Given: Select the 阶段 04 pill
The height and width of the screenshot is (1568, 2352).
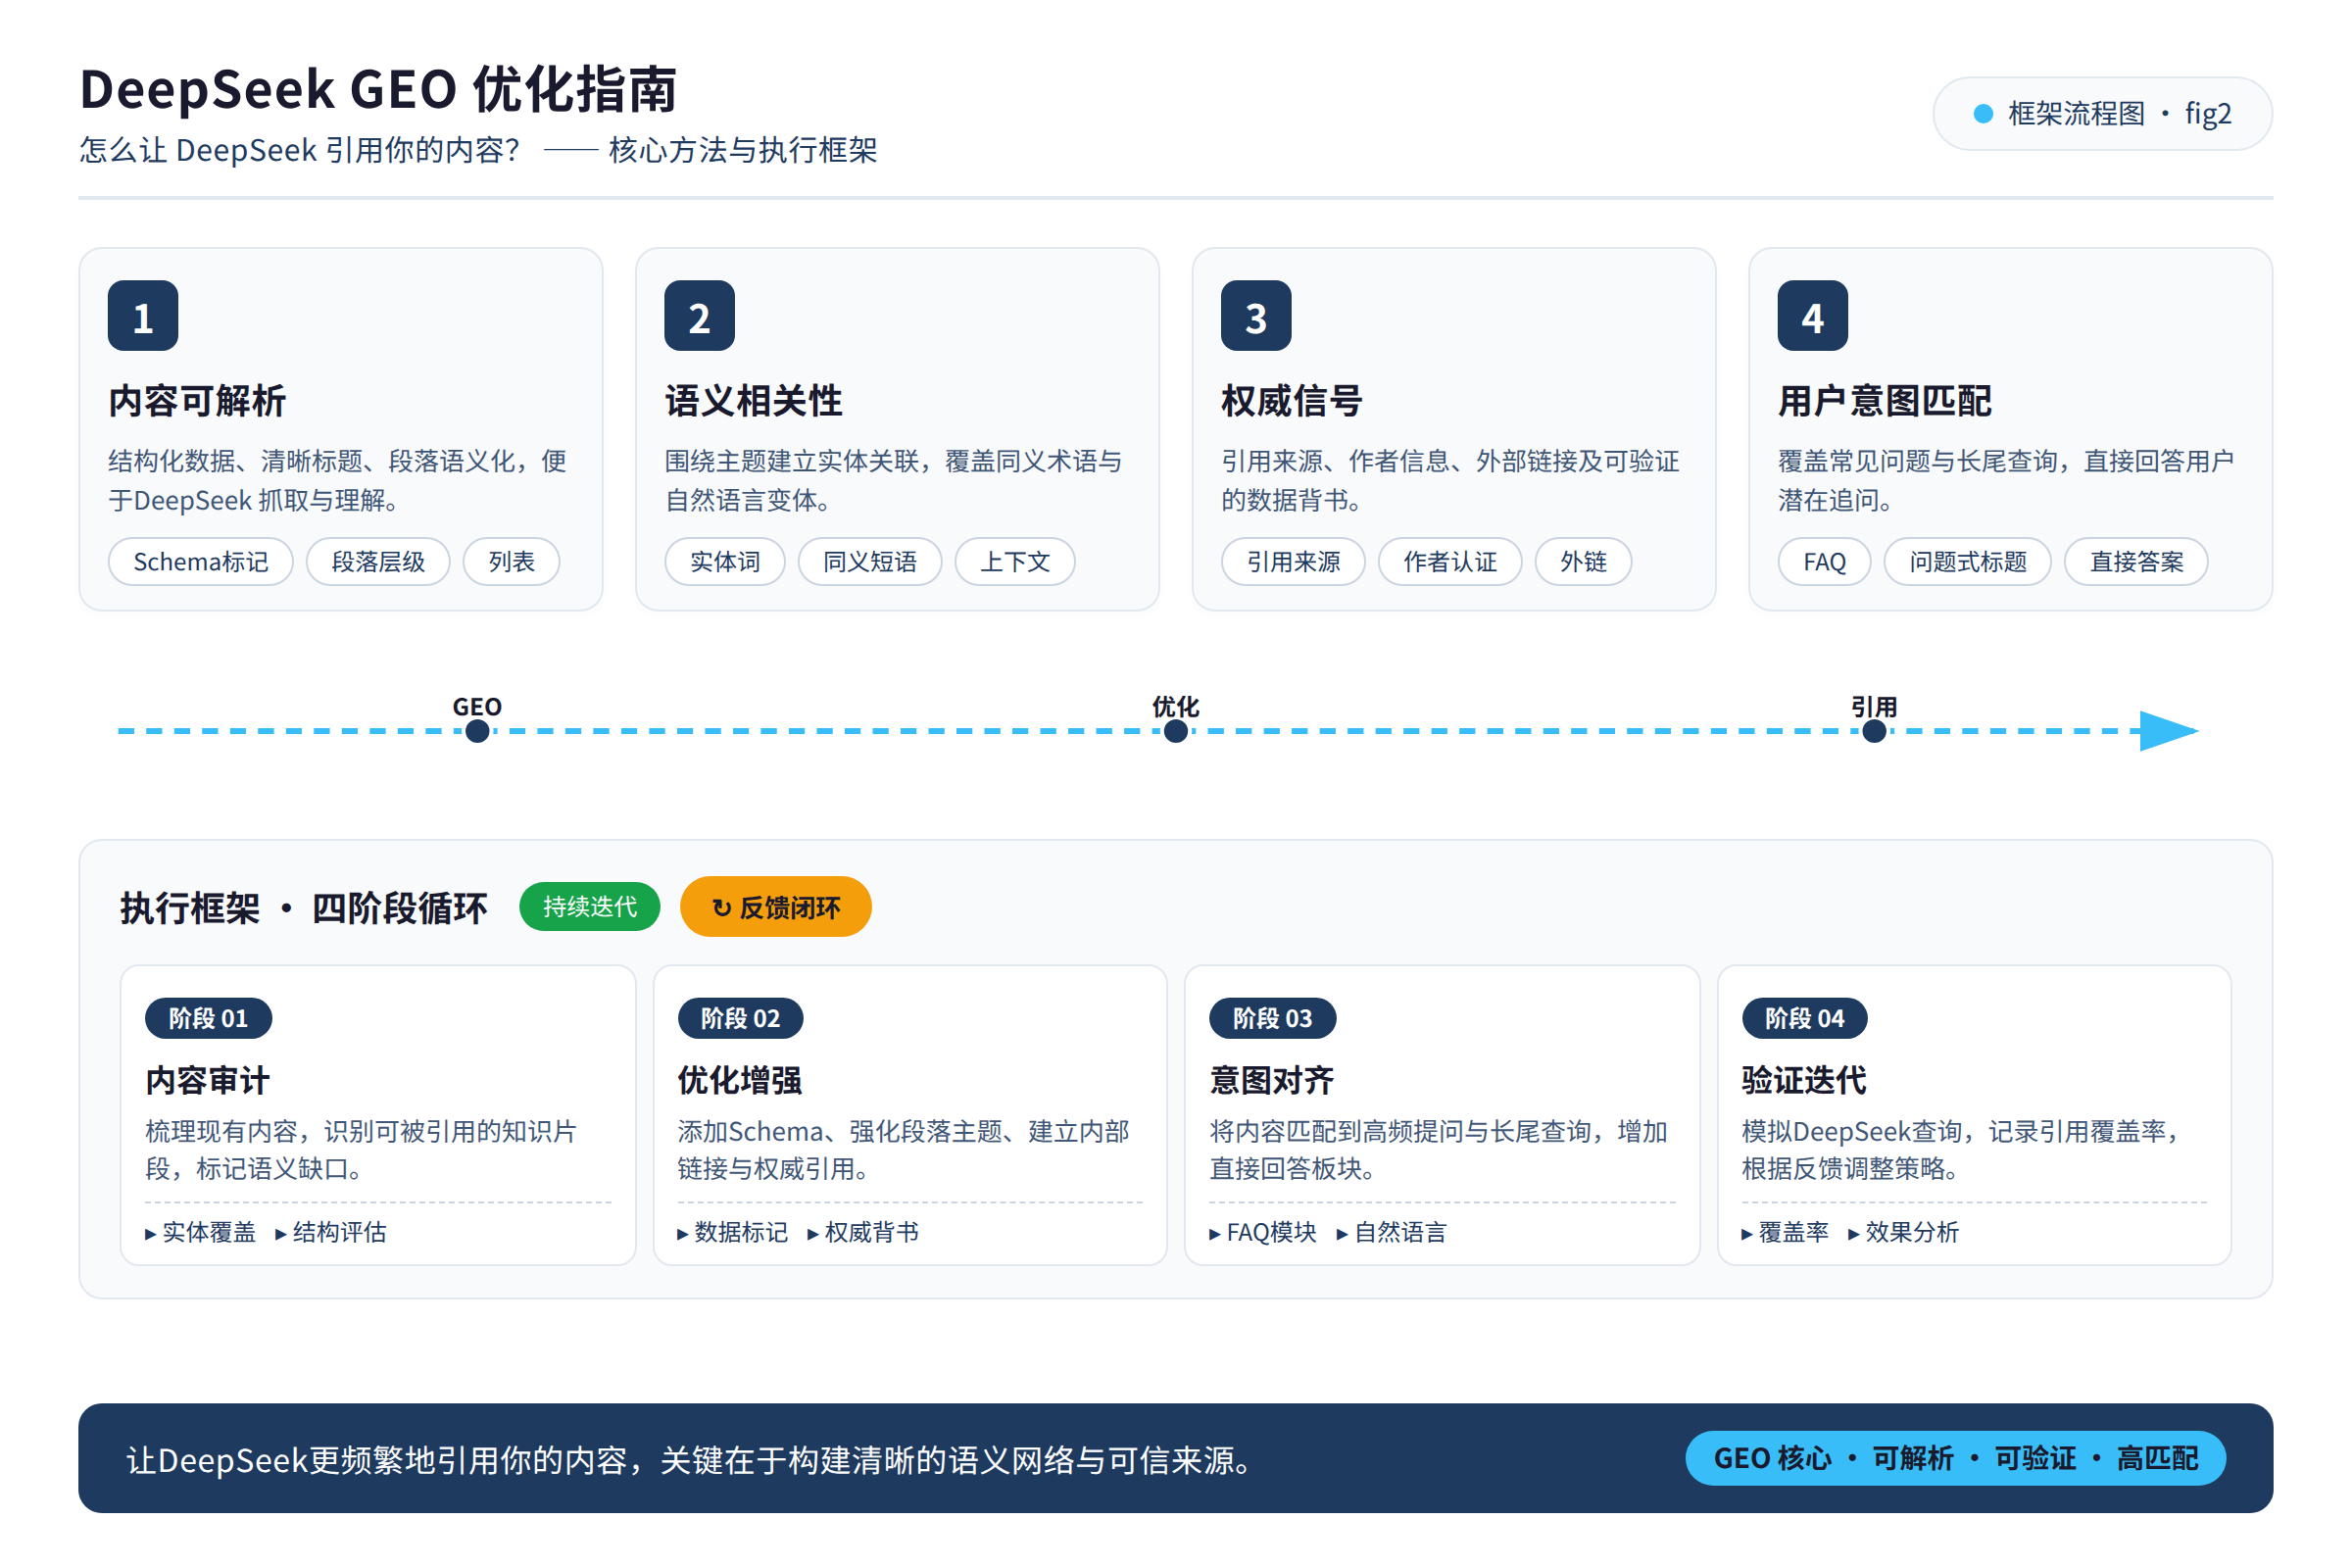Looking at the screenshot, I should 1804,1018.
